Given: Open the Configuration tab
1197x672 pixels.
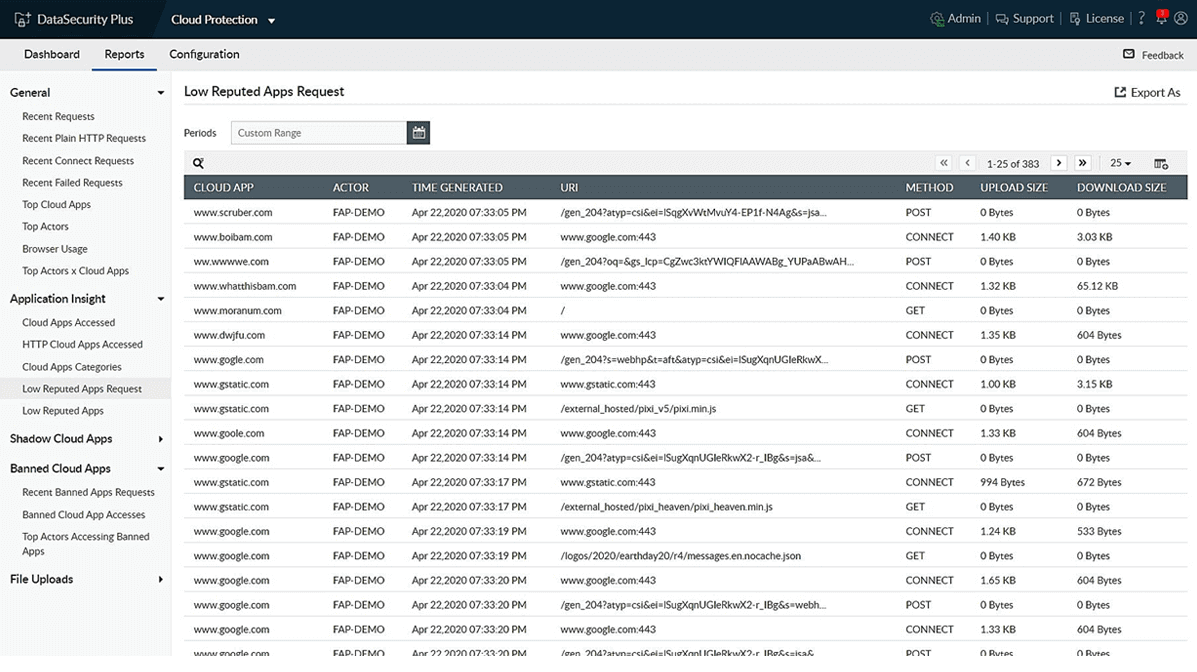Looking at the screenshot, I should click(x=204, y=54).
